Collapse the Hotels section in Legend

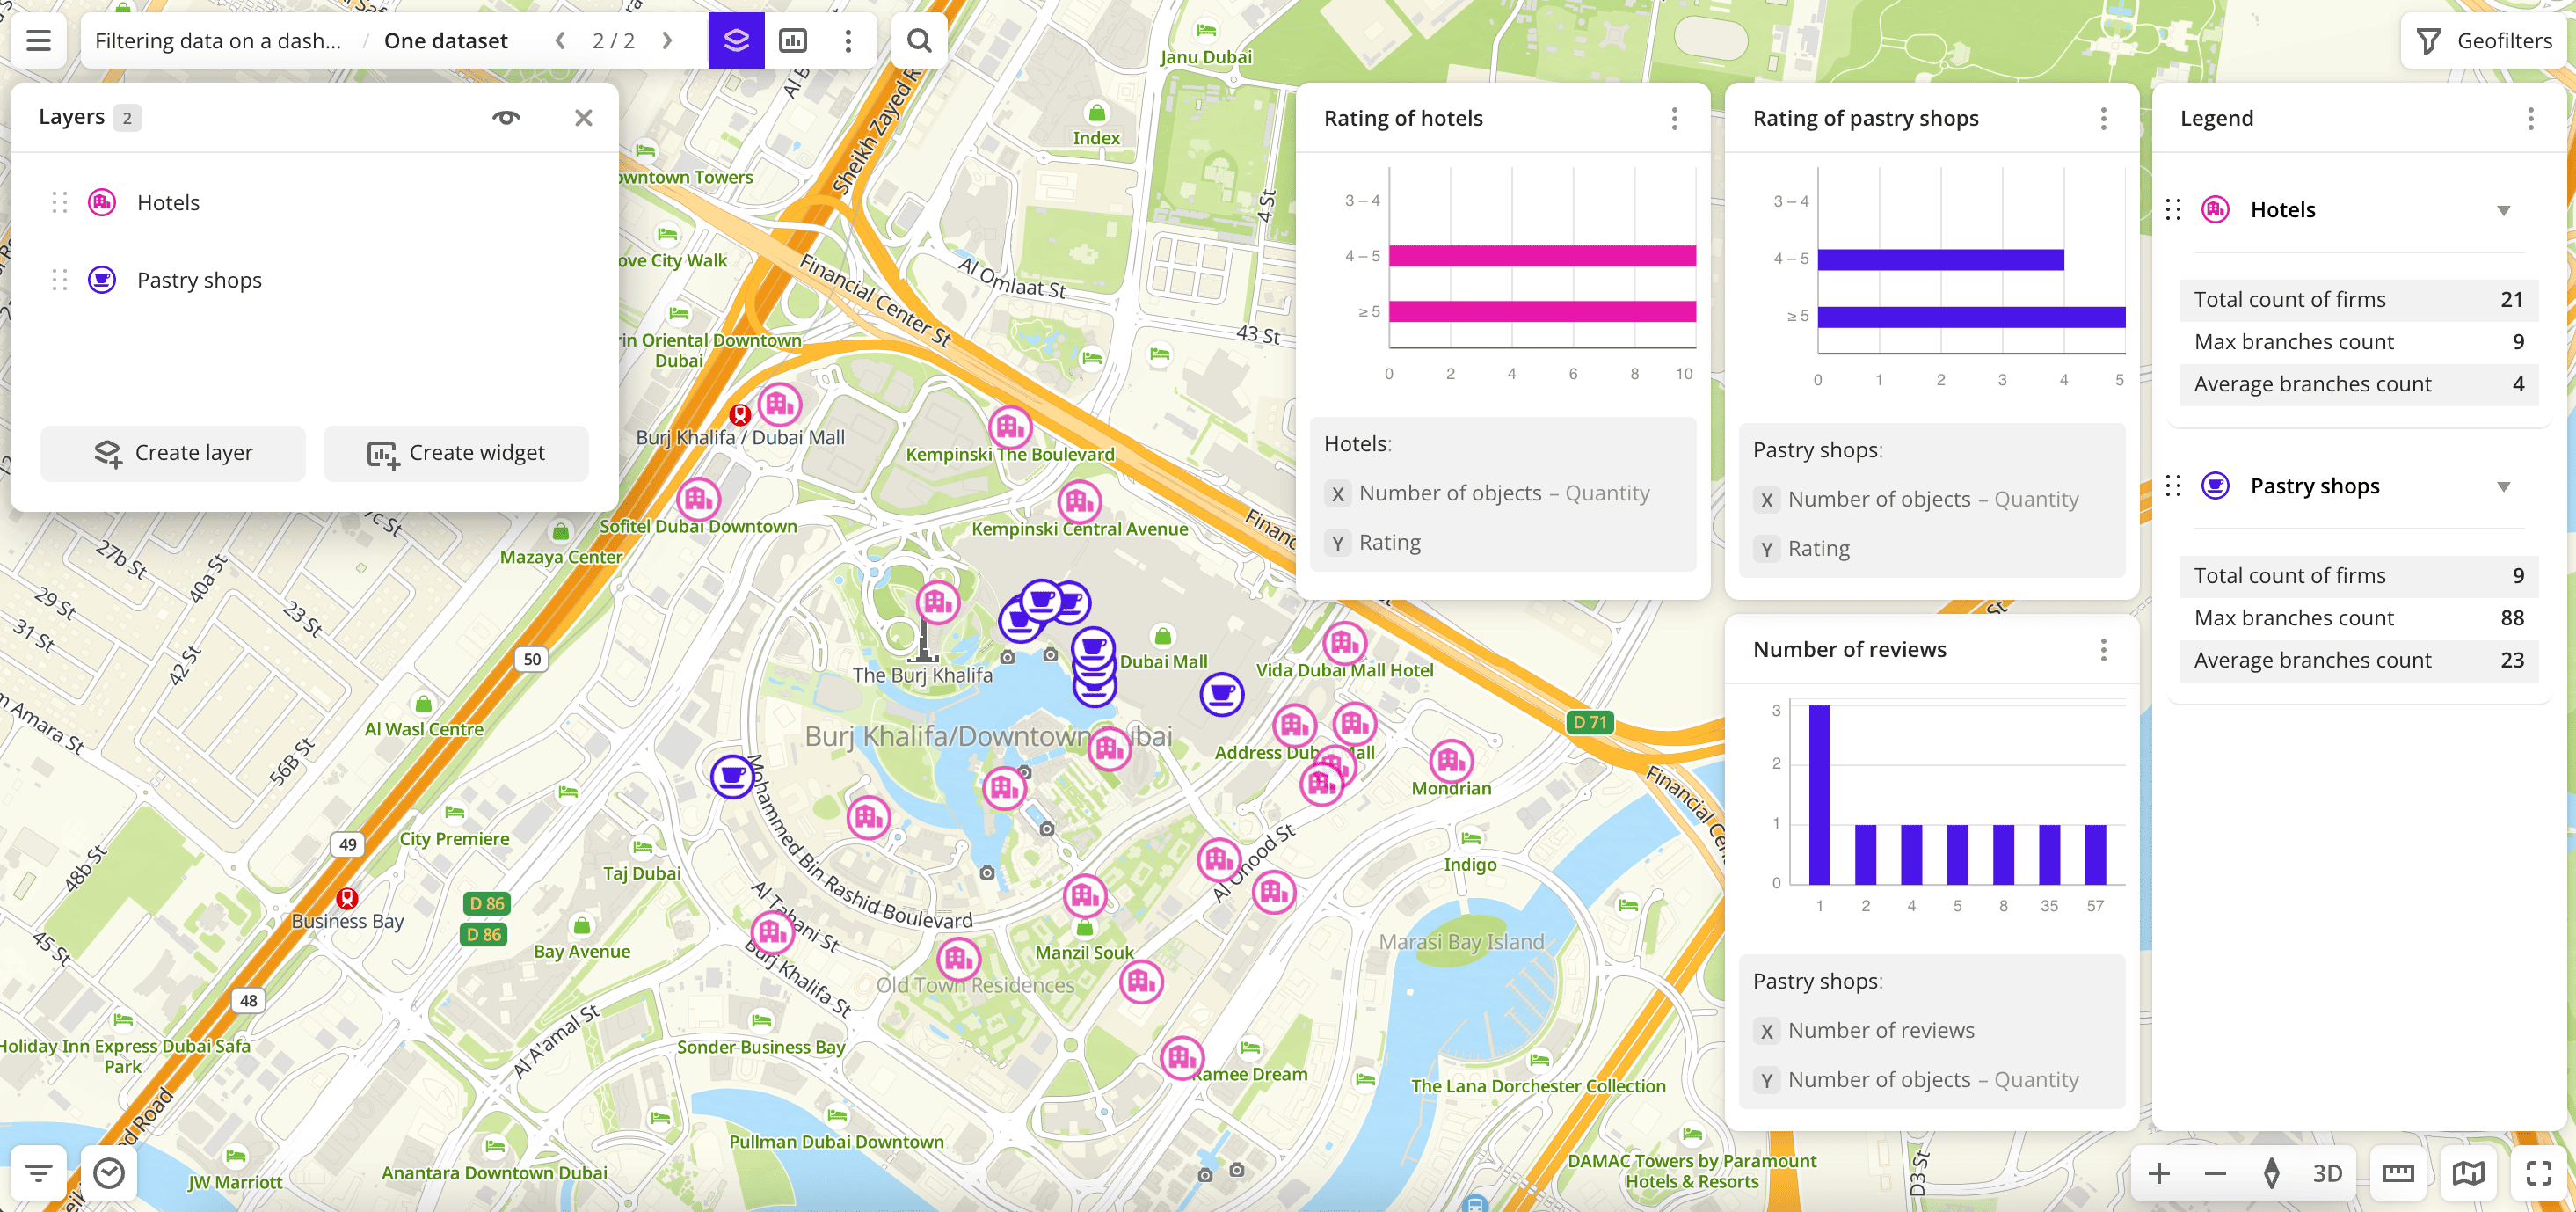[2504, 210]
